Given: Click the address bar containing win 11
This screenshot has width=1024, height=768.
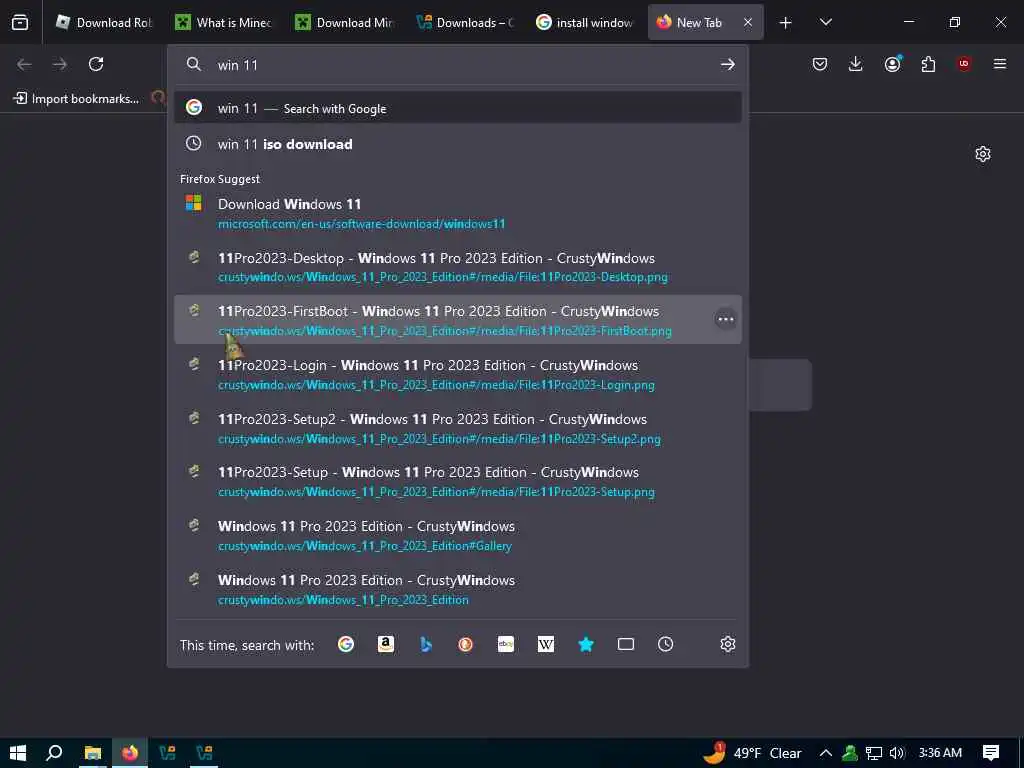Looking at the screenshot, I should tap(457, 65).
